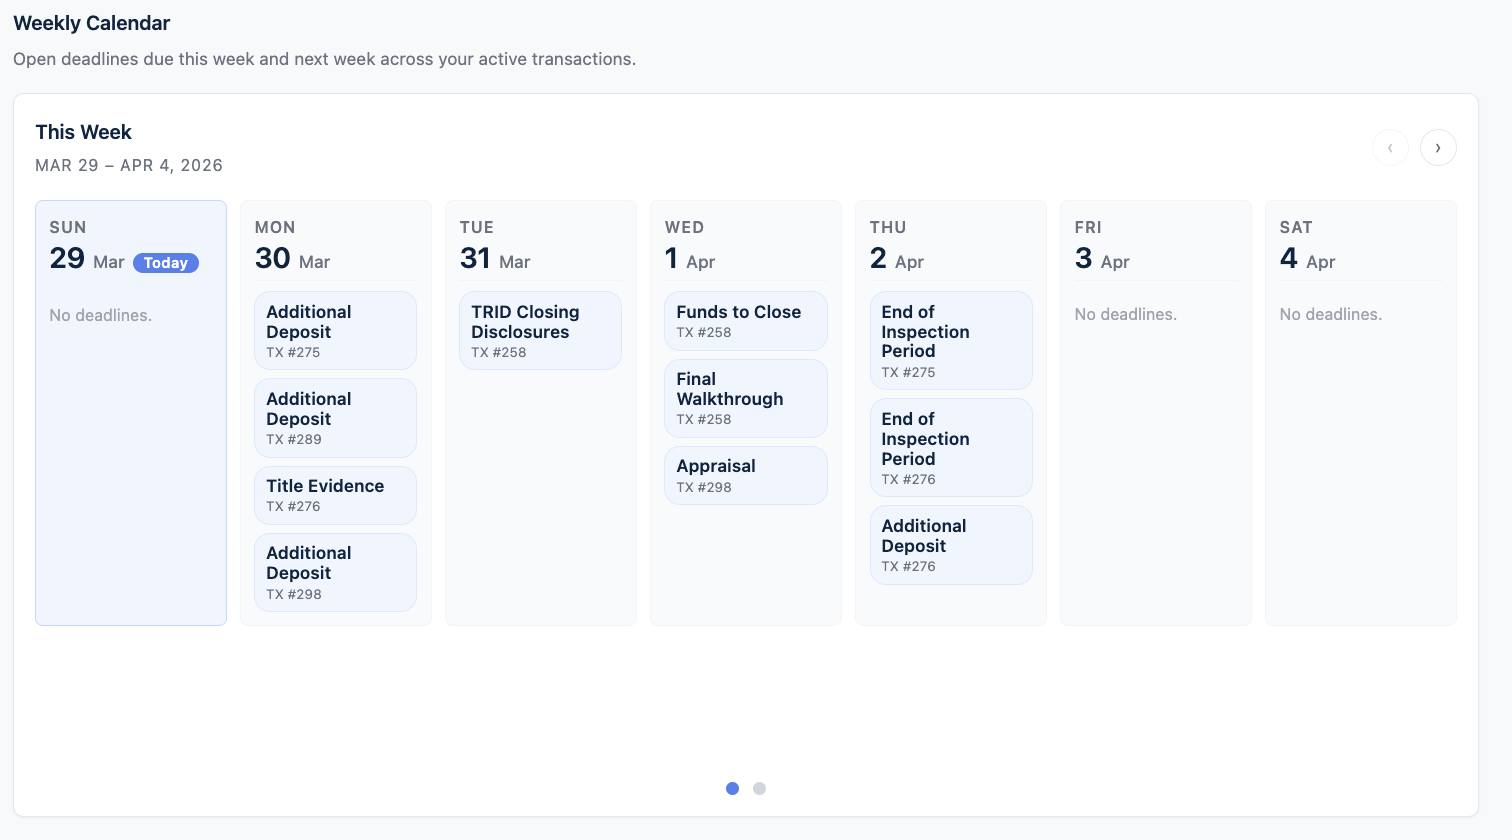Click the Weekly Calendar title
This screenshot has width=1512, height=840.
91,22
